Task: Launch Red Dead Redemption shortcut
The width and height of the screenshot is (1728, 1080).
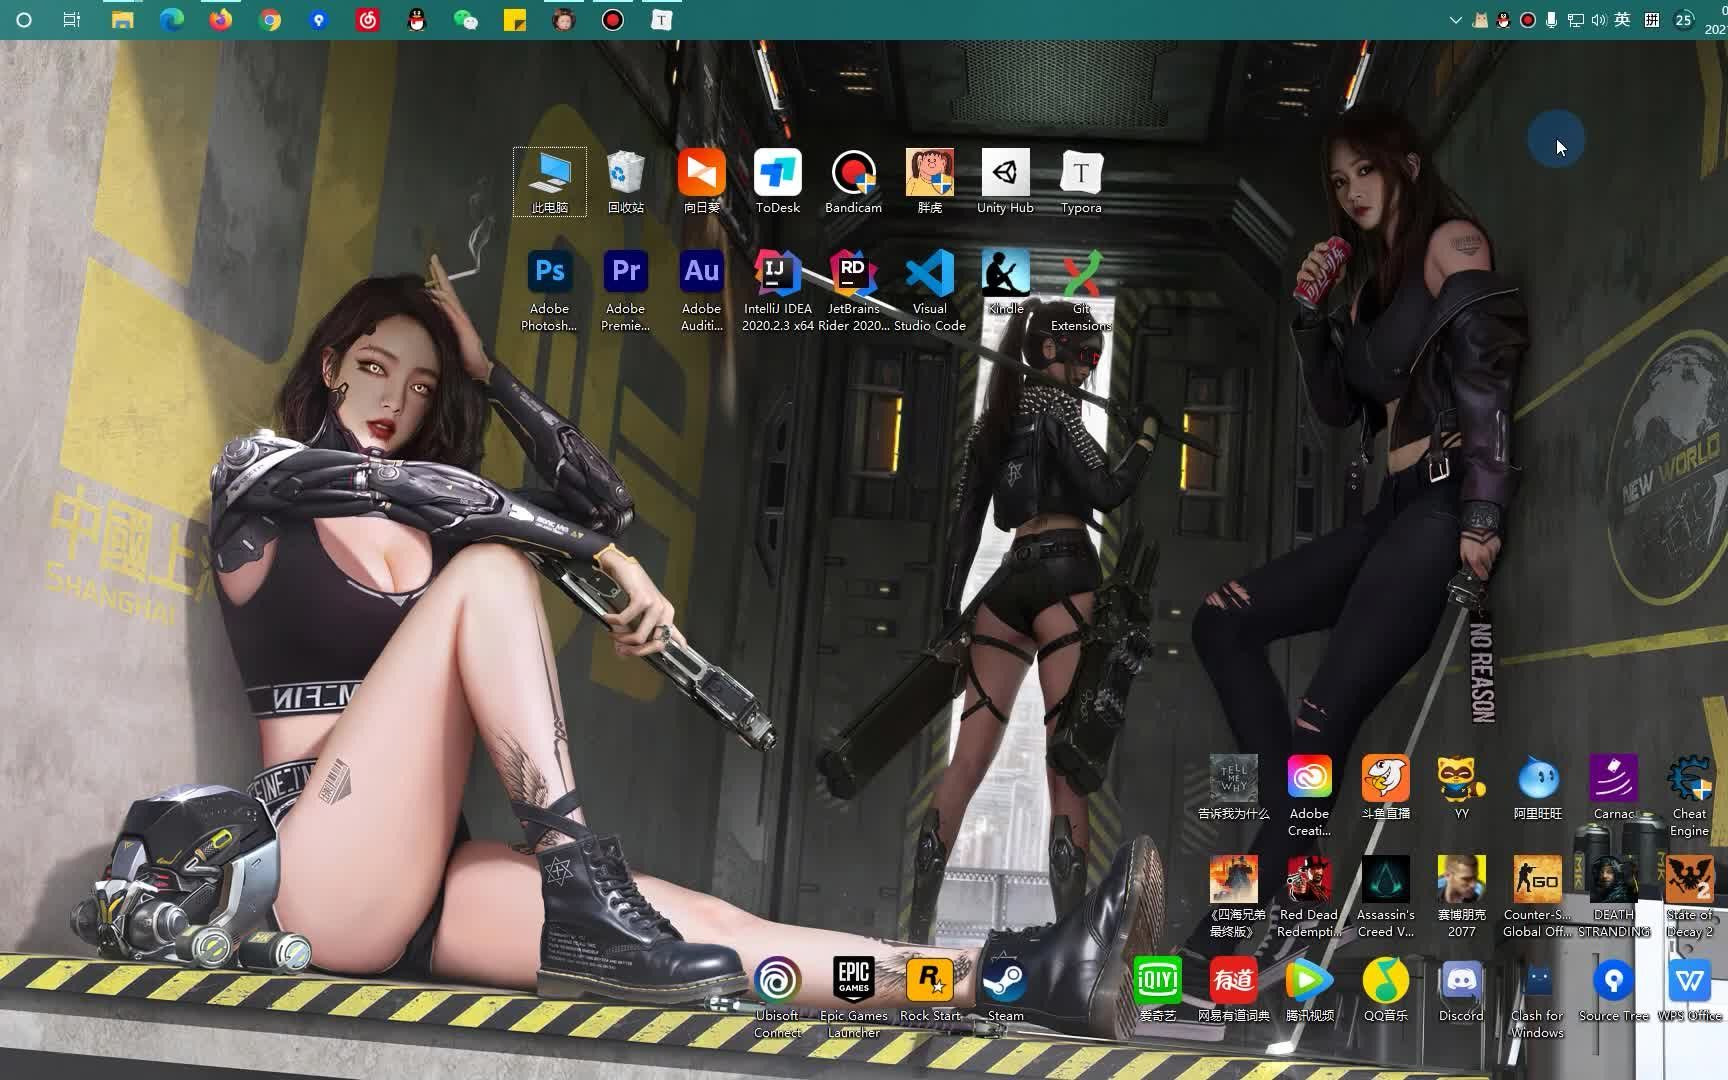Action: pyautogui.click(x=1310, y=897)
